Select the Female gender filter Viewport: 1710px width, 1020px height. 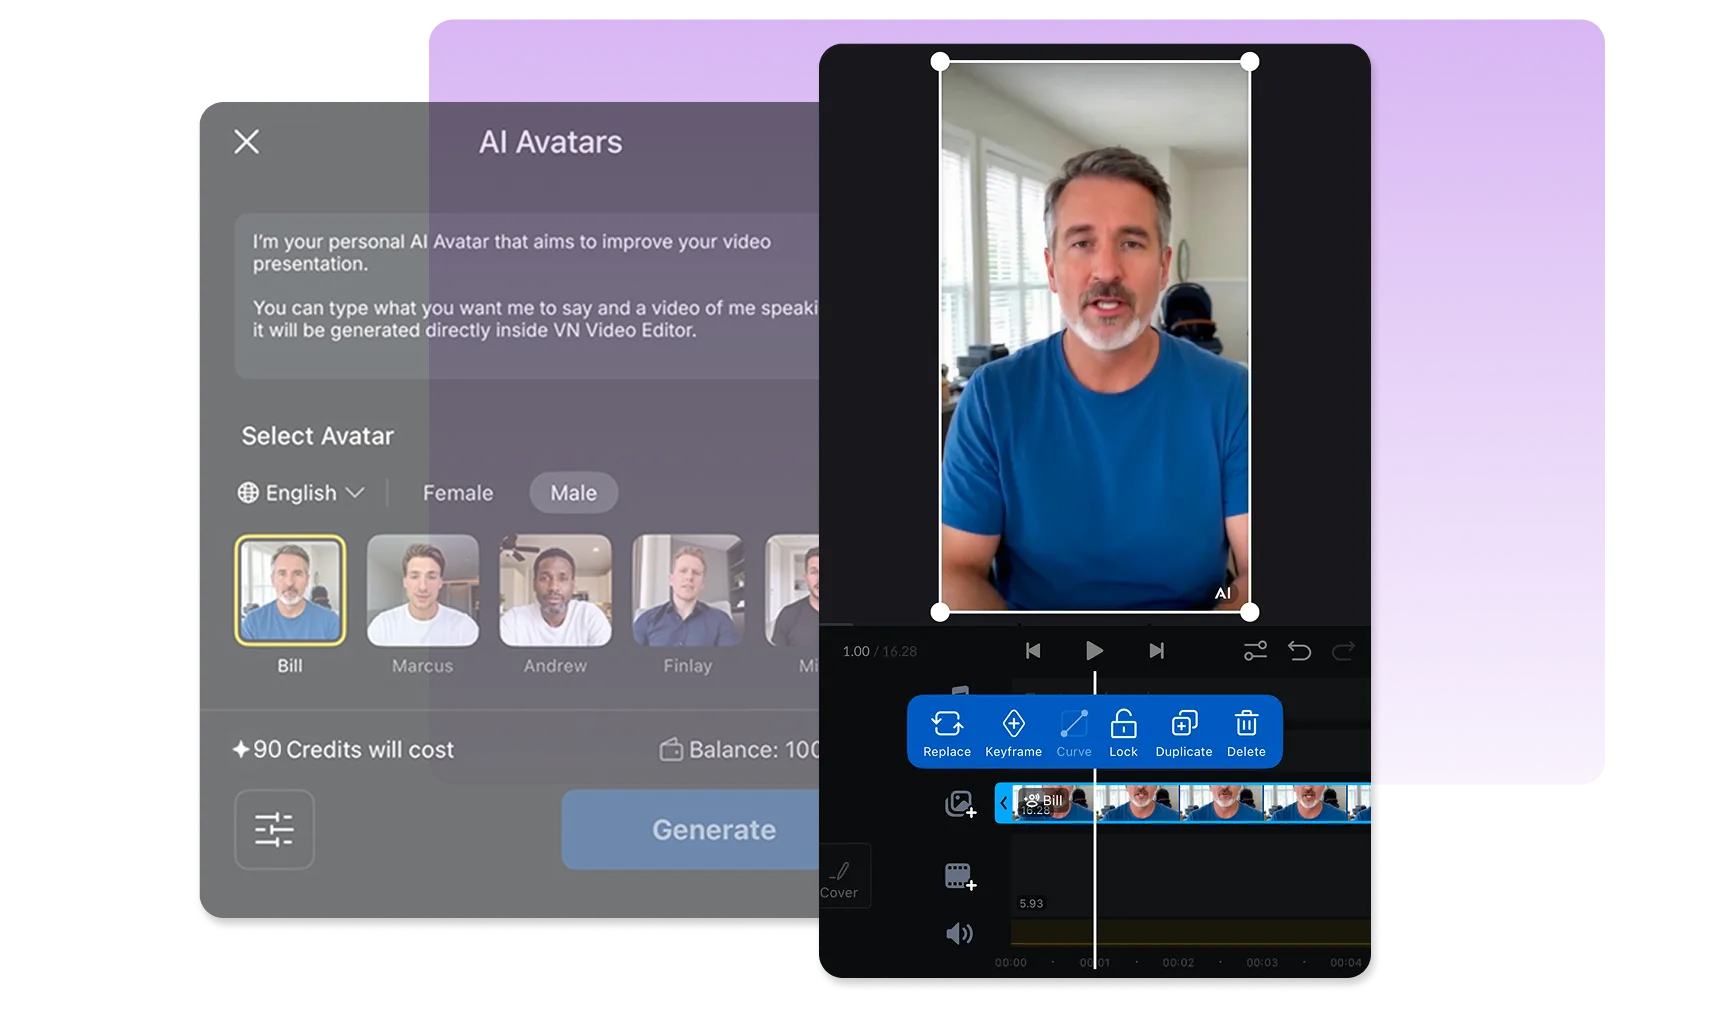point(458,493)
